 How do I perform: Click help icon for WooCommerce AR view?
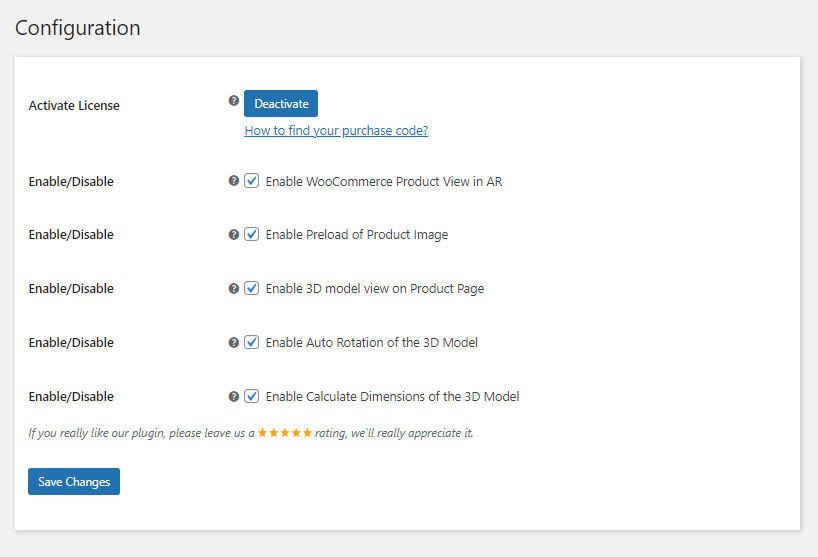tap(234, 180)
